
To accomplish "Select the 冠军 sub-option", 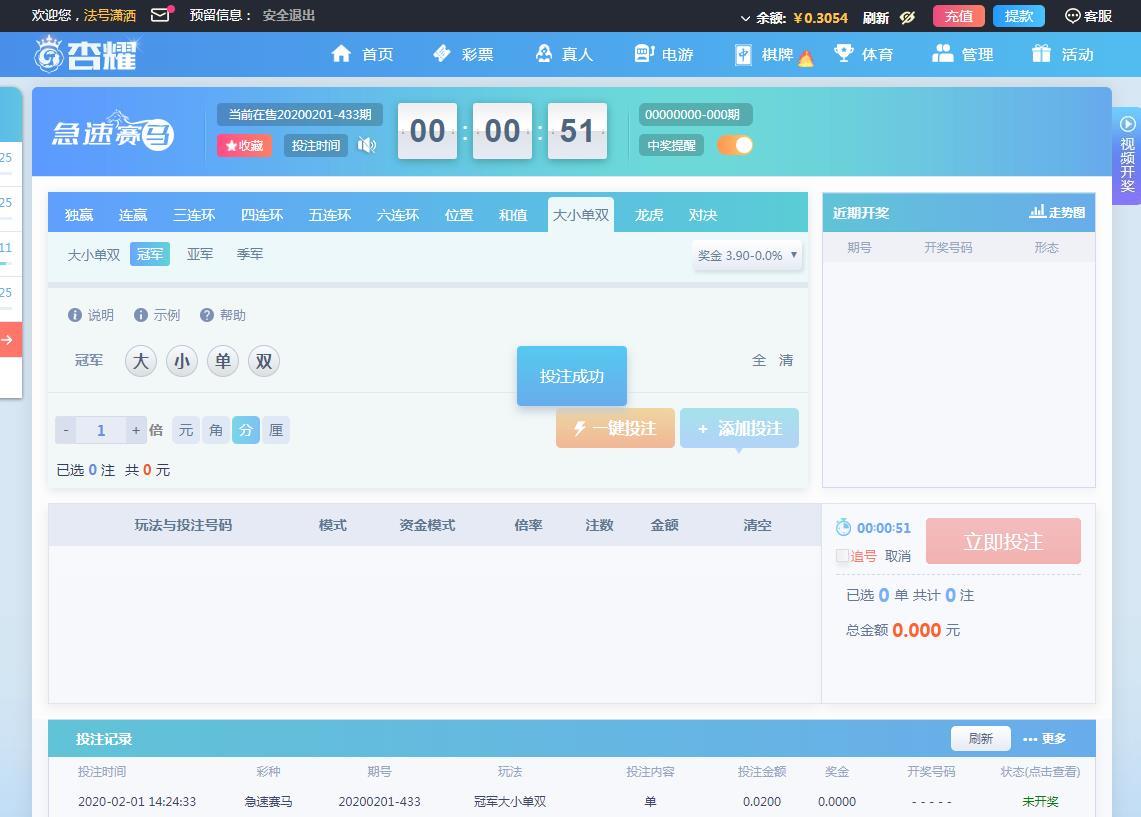I will (150, 254).
